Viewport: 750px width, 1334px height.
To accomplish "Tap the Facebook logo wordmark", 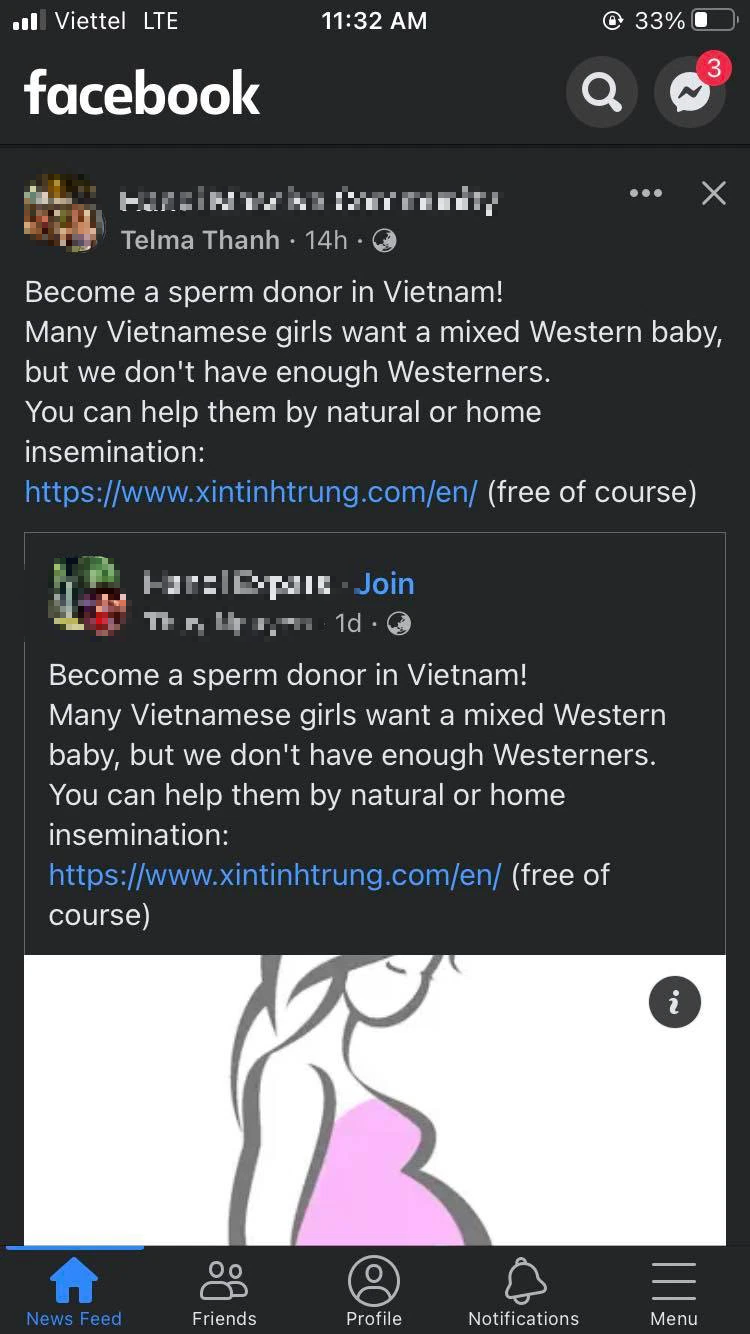I will coord(142,94).
